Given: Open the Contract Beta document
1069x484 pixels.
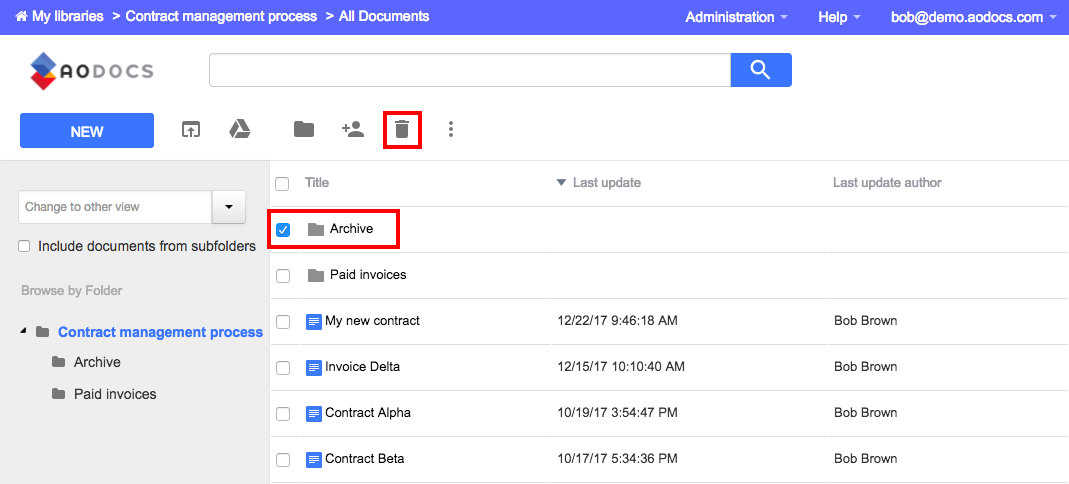Looking at the screenshot, I should 365,459.
